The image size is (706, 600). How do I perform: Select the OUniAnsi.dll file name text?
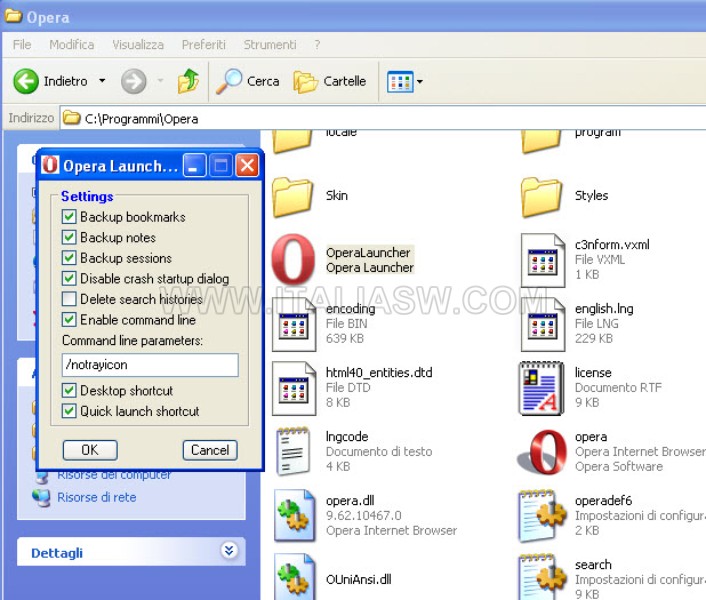coord(358,579)
